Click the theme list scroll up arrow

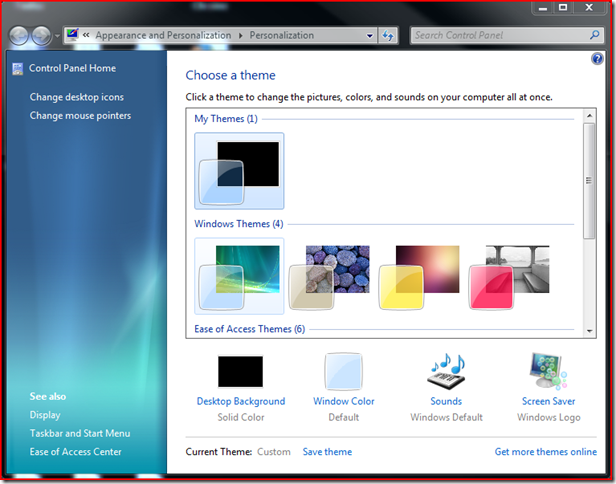coord(589,116)
